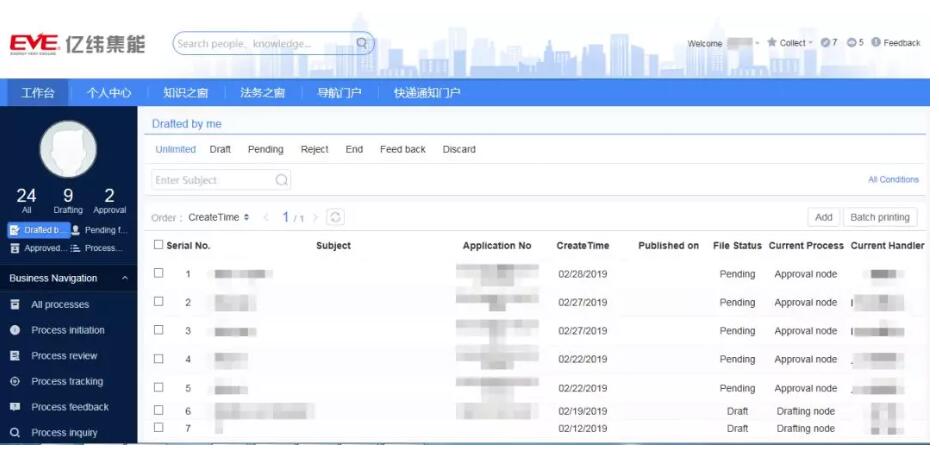Go to next page arrow
939x453 pixels.
point(316,217)
